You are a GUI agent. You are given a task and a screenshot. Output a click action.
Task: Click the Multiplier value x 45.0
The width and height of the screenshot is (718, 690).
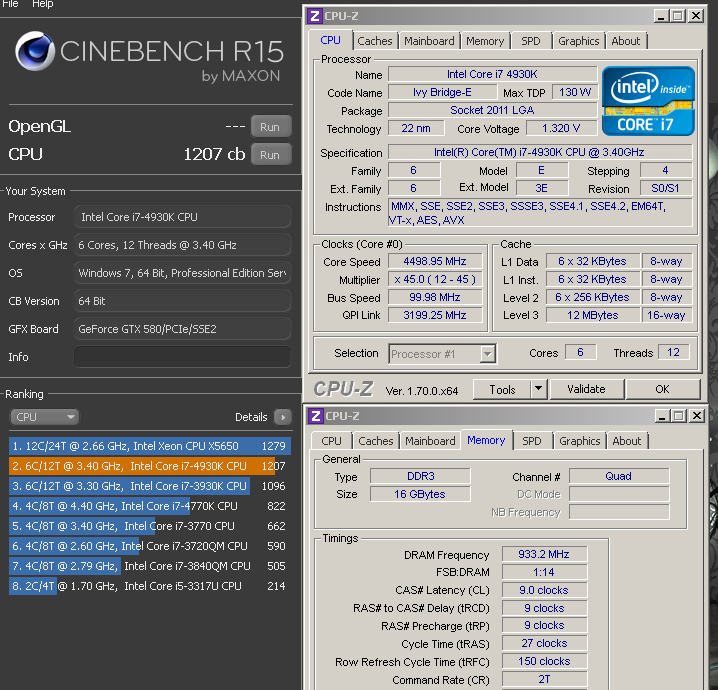coord(435,279)
